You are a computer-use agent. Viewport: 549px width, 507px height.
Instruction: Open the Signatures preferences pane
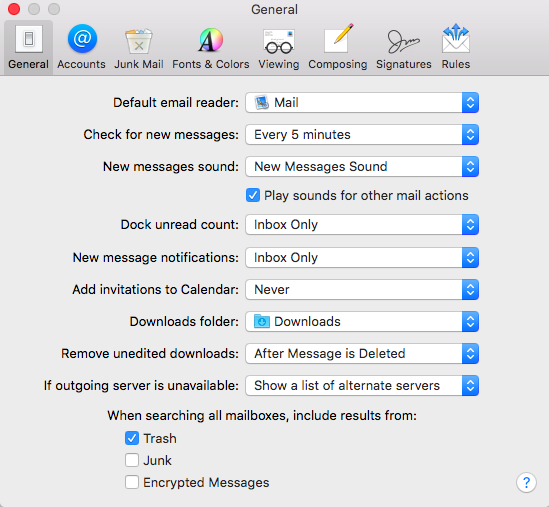pos(404,47)
